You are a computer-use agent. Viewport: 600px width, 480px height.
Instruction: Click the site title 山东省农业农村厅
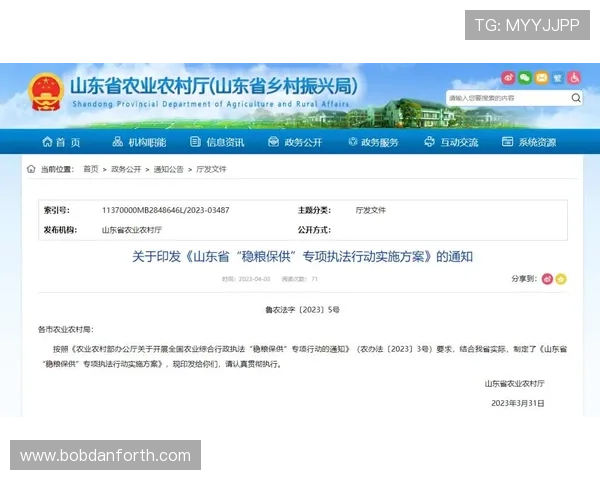pyautogui.click(x=214, y=86)
